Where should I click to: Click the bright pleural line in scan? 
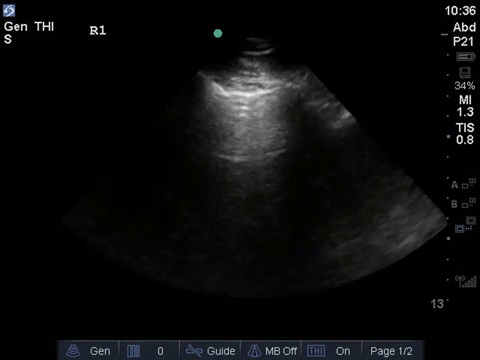tap(247, 93)
